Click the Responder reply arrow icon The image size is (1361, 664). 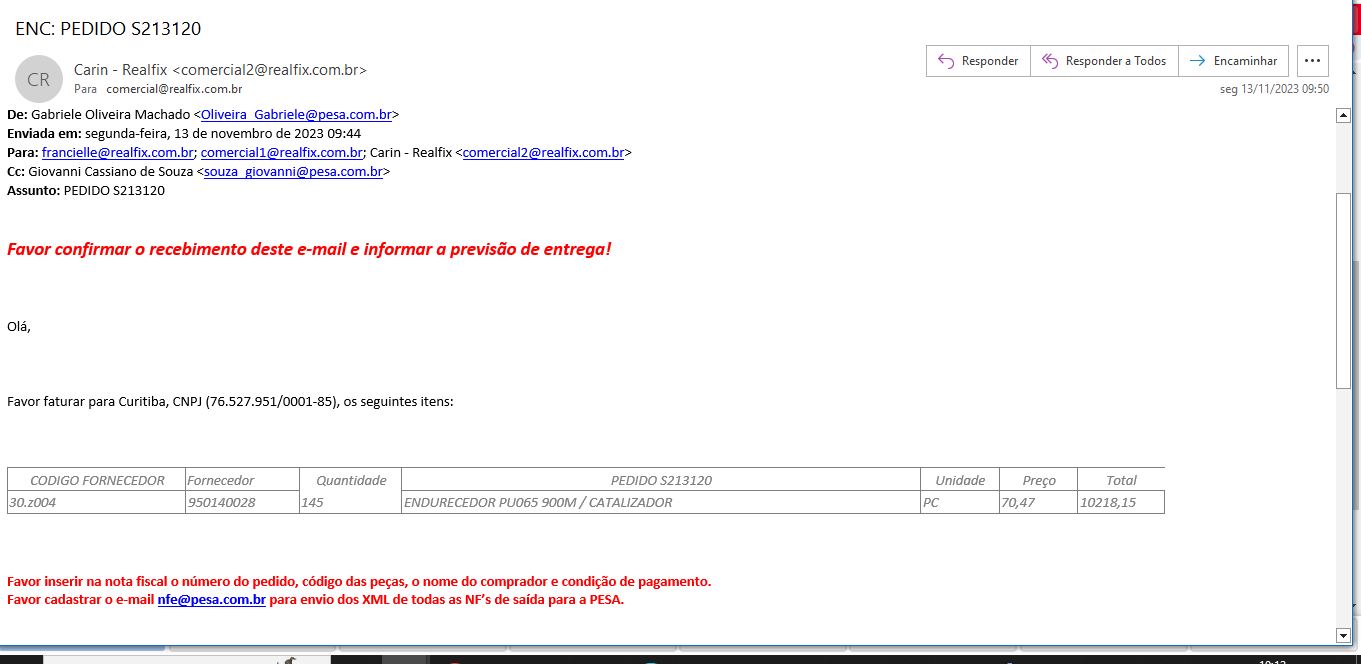[946, 61]
